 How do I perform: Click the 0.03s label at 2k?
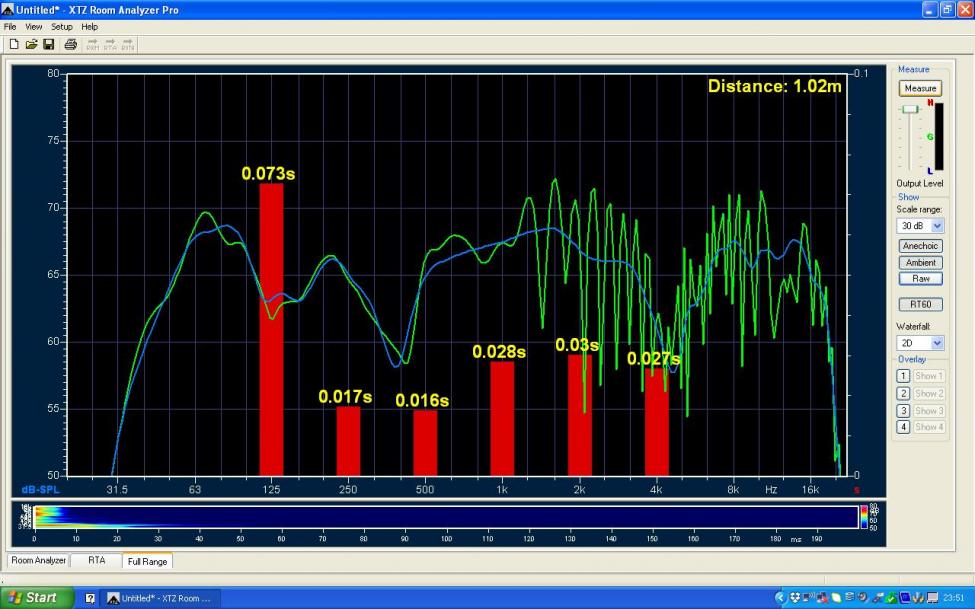click(x=577, y=345)
